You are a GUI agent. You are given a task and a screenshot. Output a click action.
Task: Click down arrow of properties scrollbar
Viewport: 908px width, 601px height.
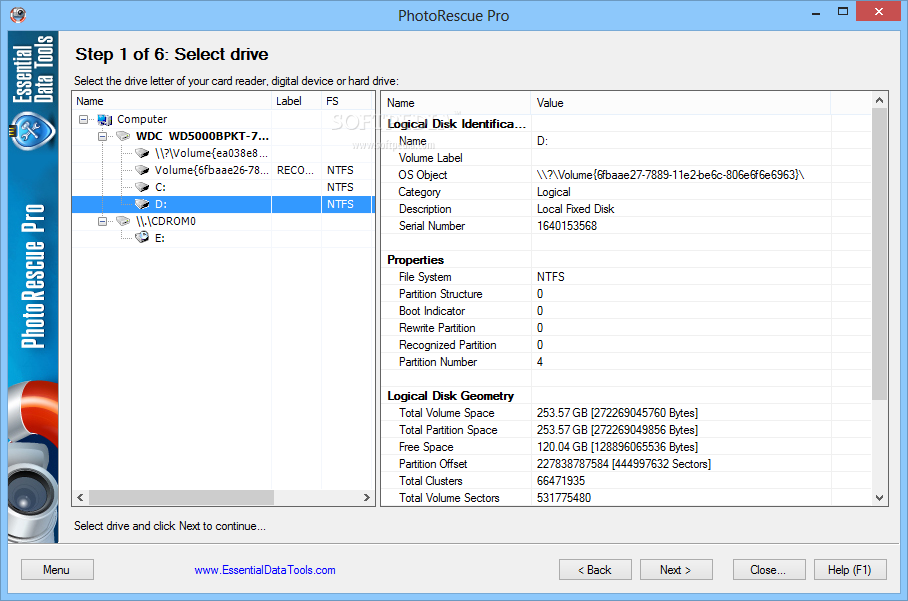pos(879,497)
